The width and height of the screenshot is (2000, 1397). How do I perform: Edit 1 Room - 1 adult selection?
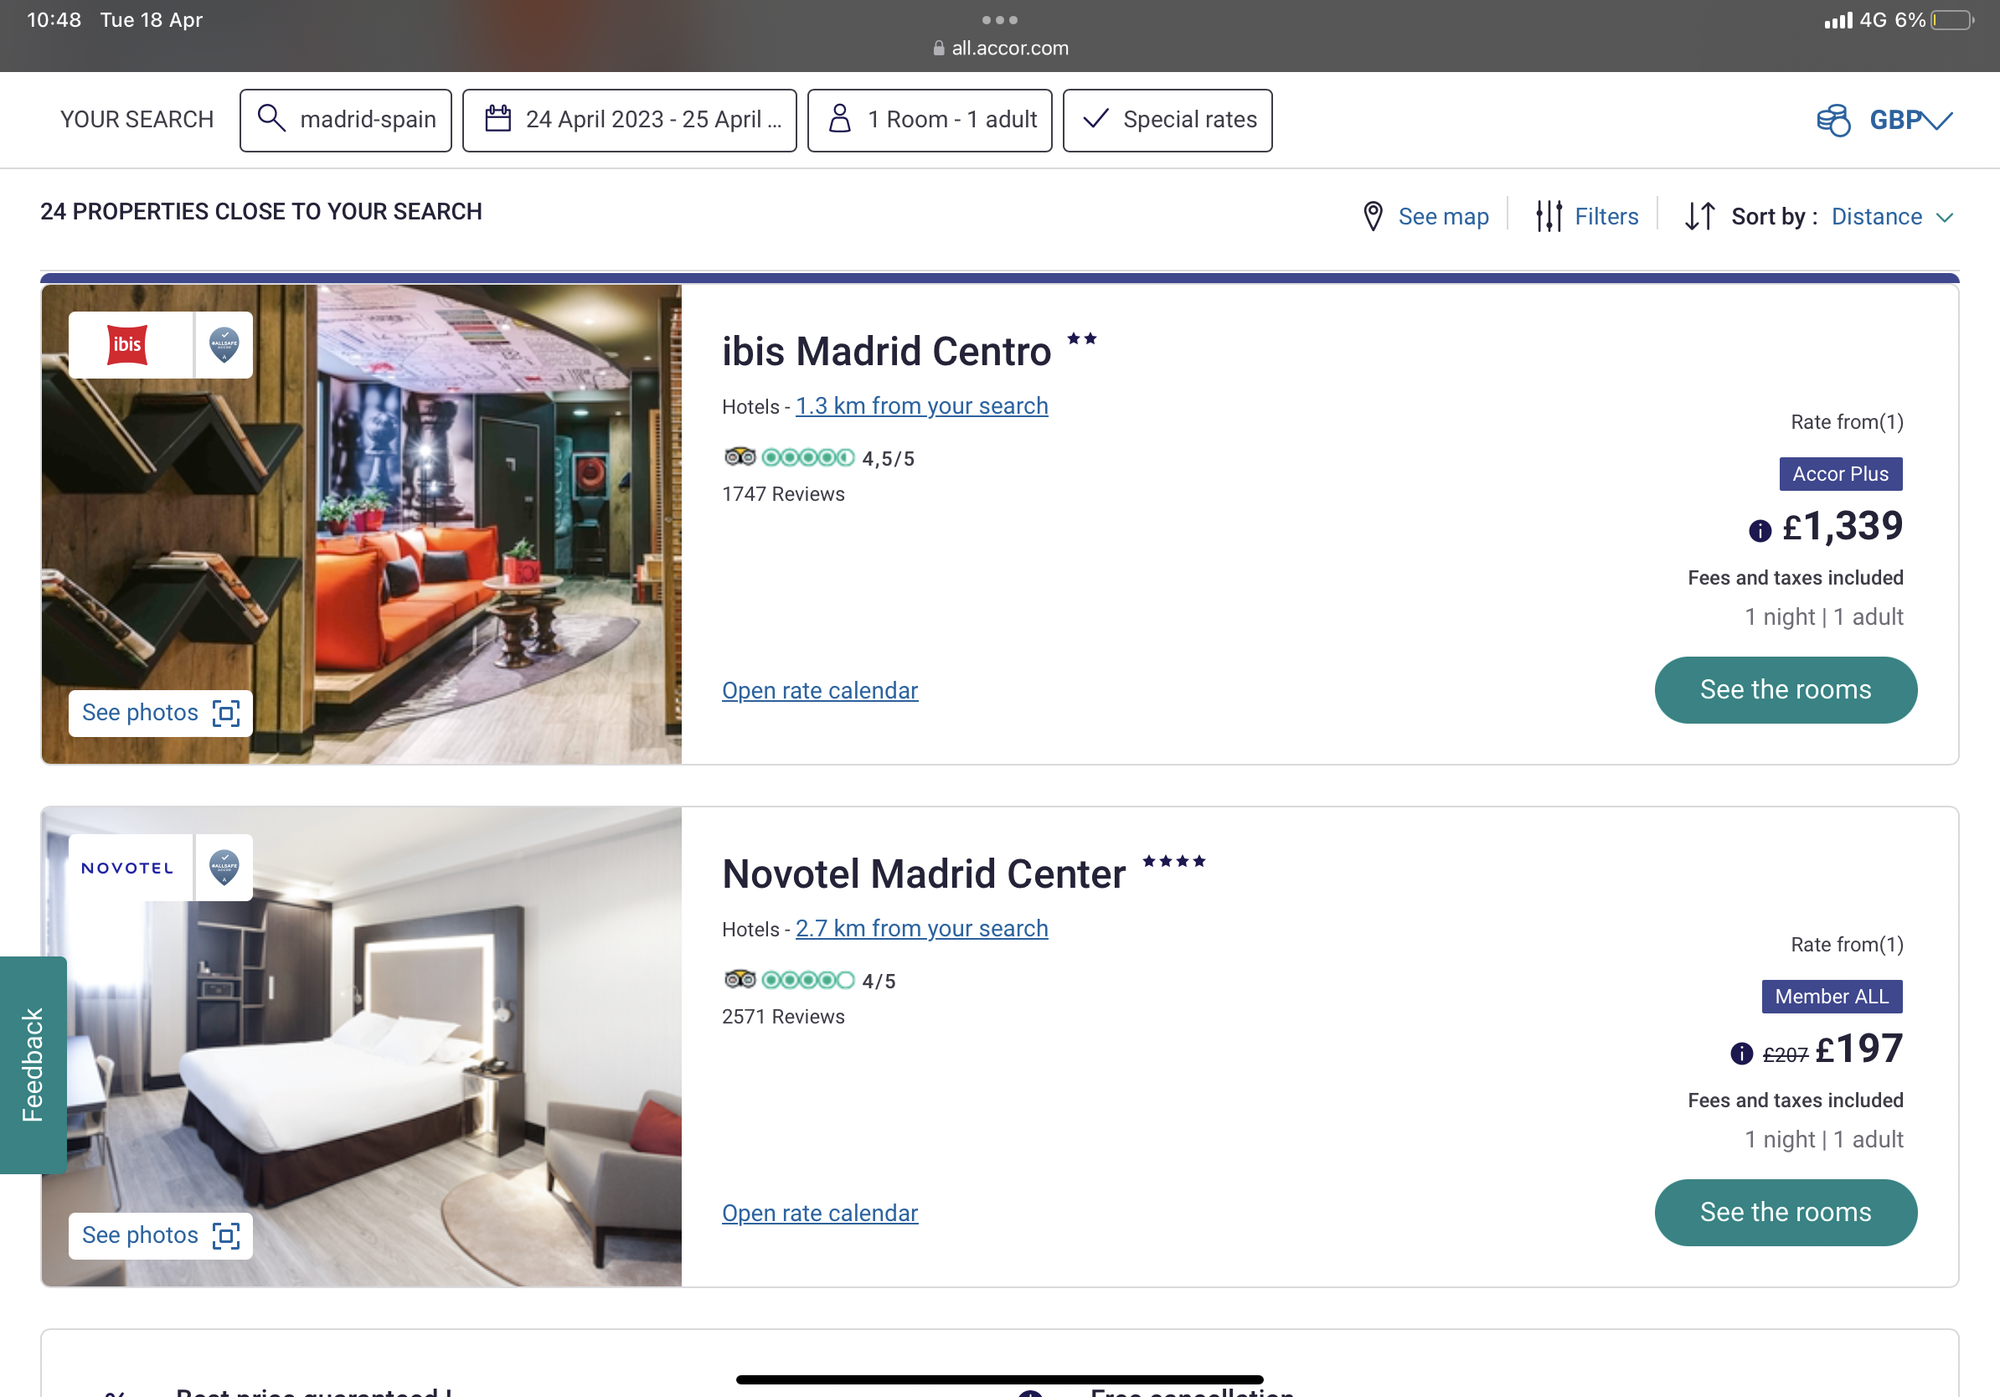929,120
